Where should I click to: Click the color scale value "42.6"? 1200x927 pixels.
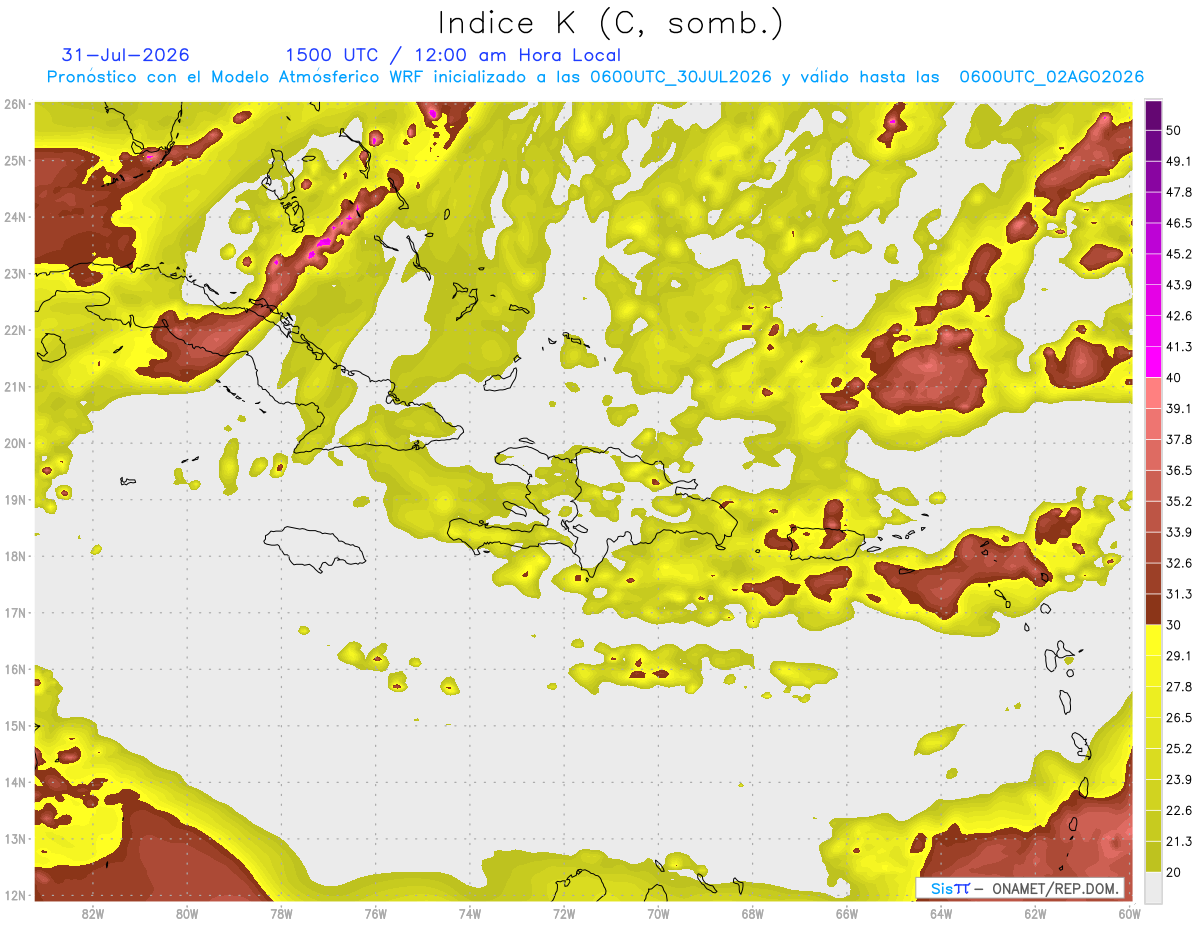pyautogui.click(x=1178, y=316)
